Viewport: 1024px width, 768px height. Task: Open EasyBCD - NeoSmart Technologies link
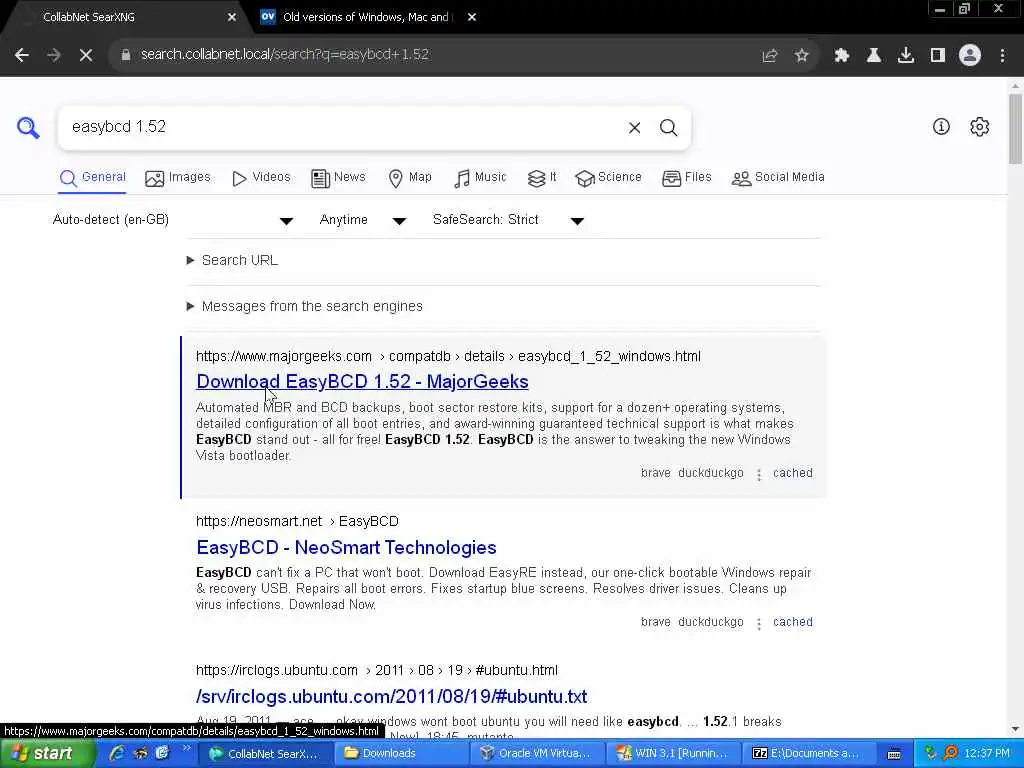346,548
